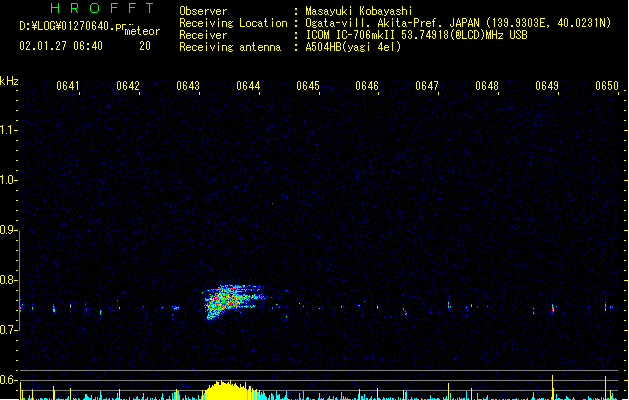
Task: Click the 0649 time marker
Action: 547,86
